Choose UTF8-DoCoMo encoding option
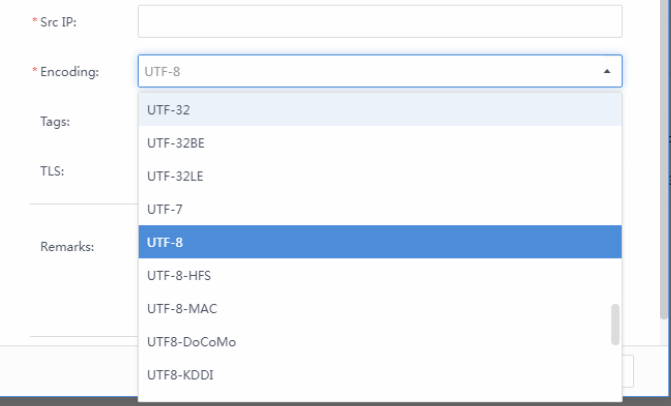 tap(380, 341)
